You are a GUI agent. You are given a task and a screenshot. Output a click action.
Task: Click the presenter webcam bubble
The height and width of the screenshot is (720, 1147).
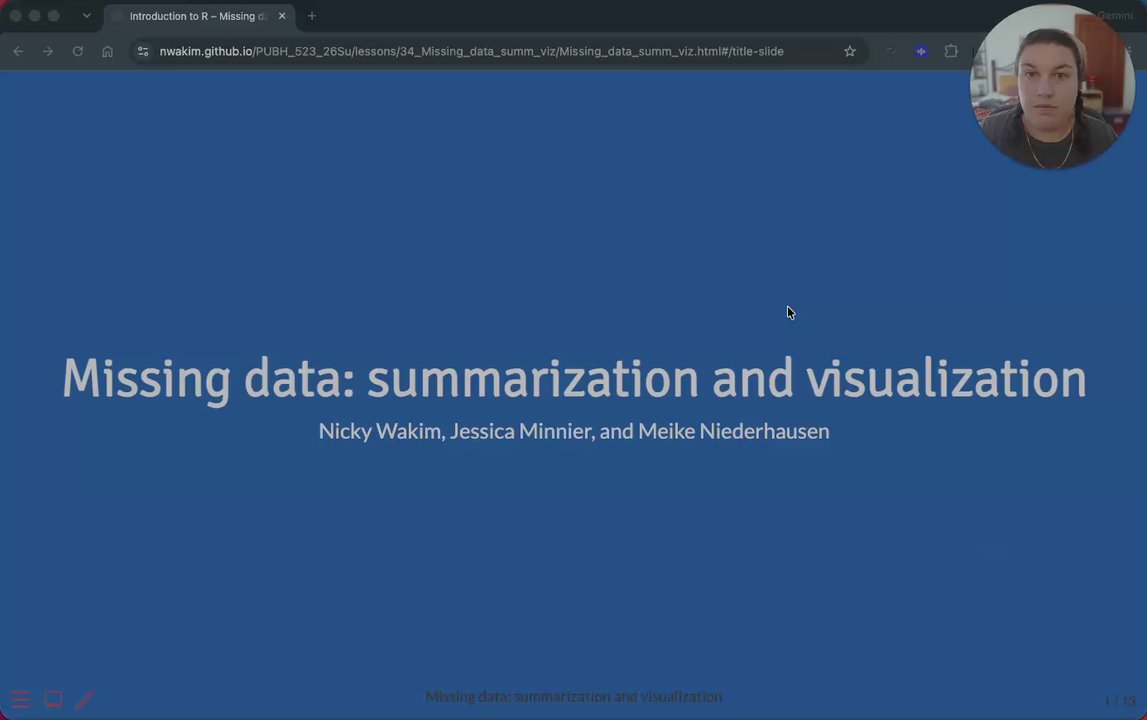coord(1052,86)
